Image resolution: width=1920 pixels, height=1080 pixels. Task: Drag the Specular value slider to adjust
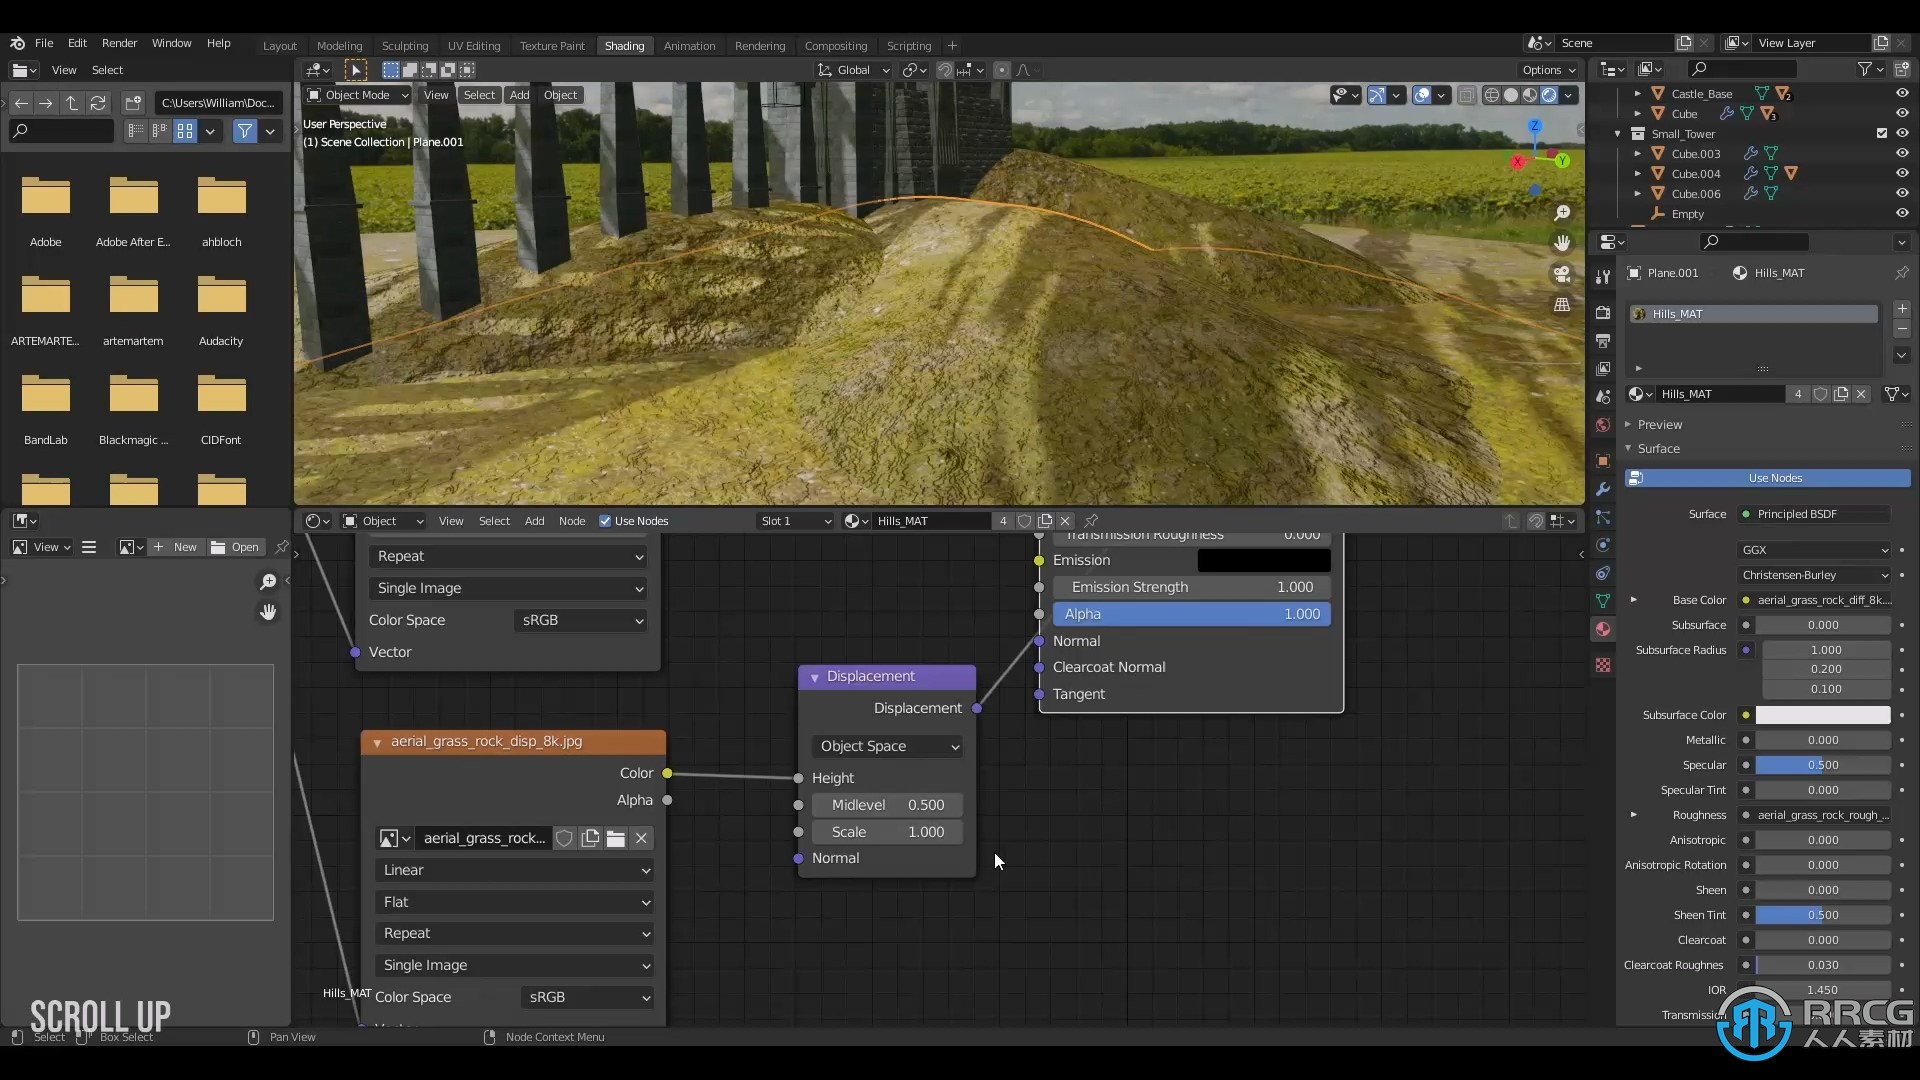tap(1824, 765)
